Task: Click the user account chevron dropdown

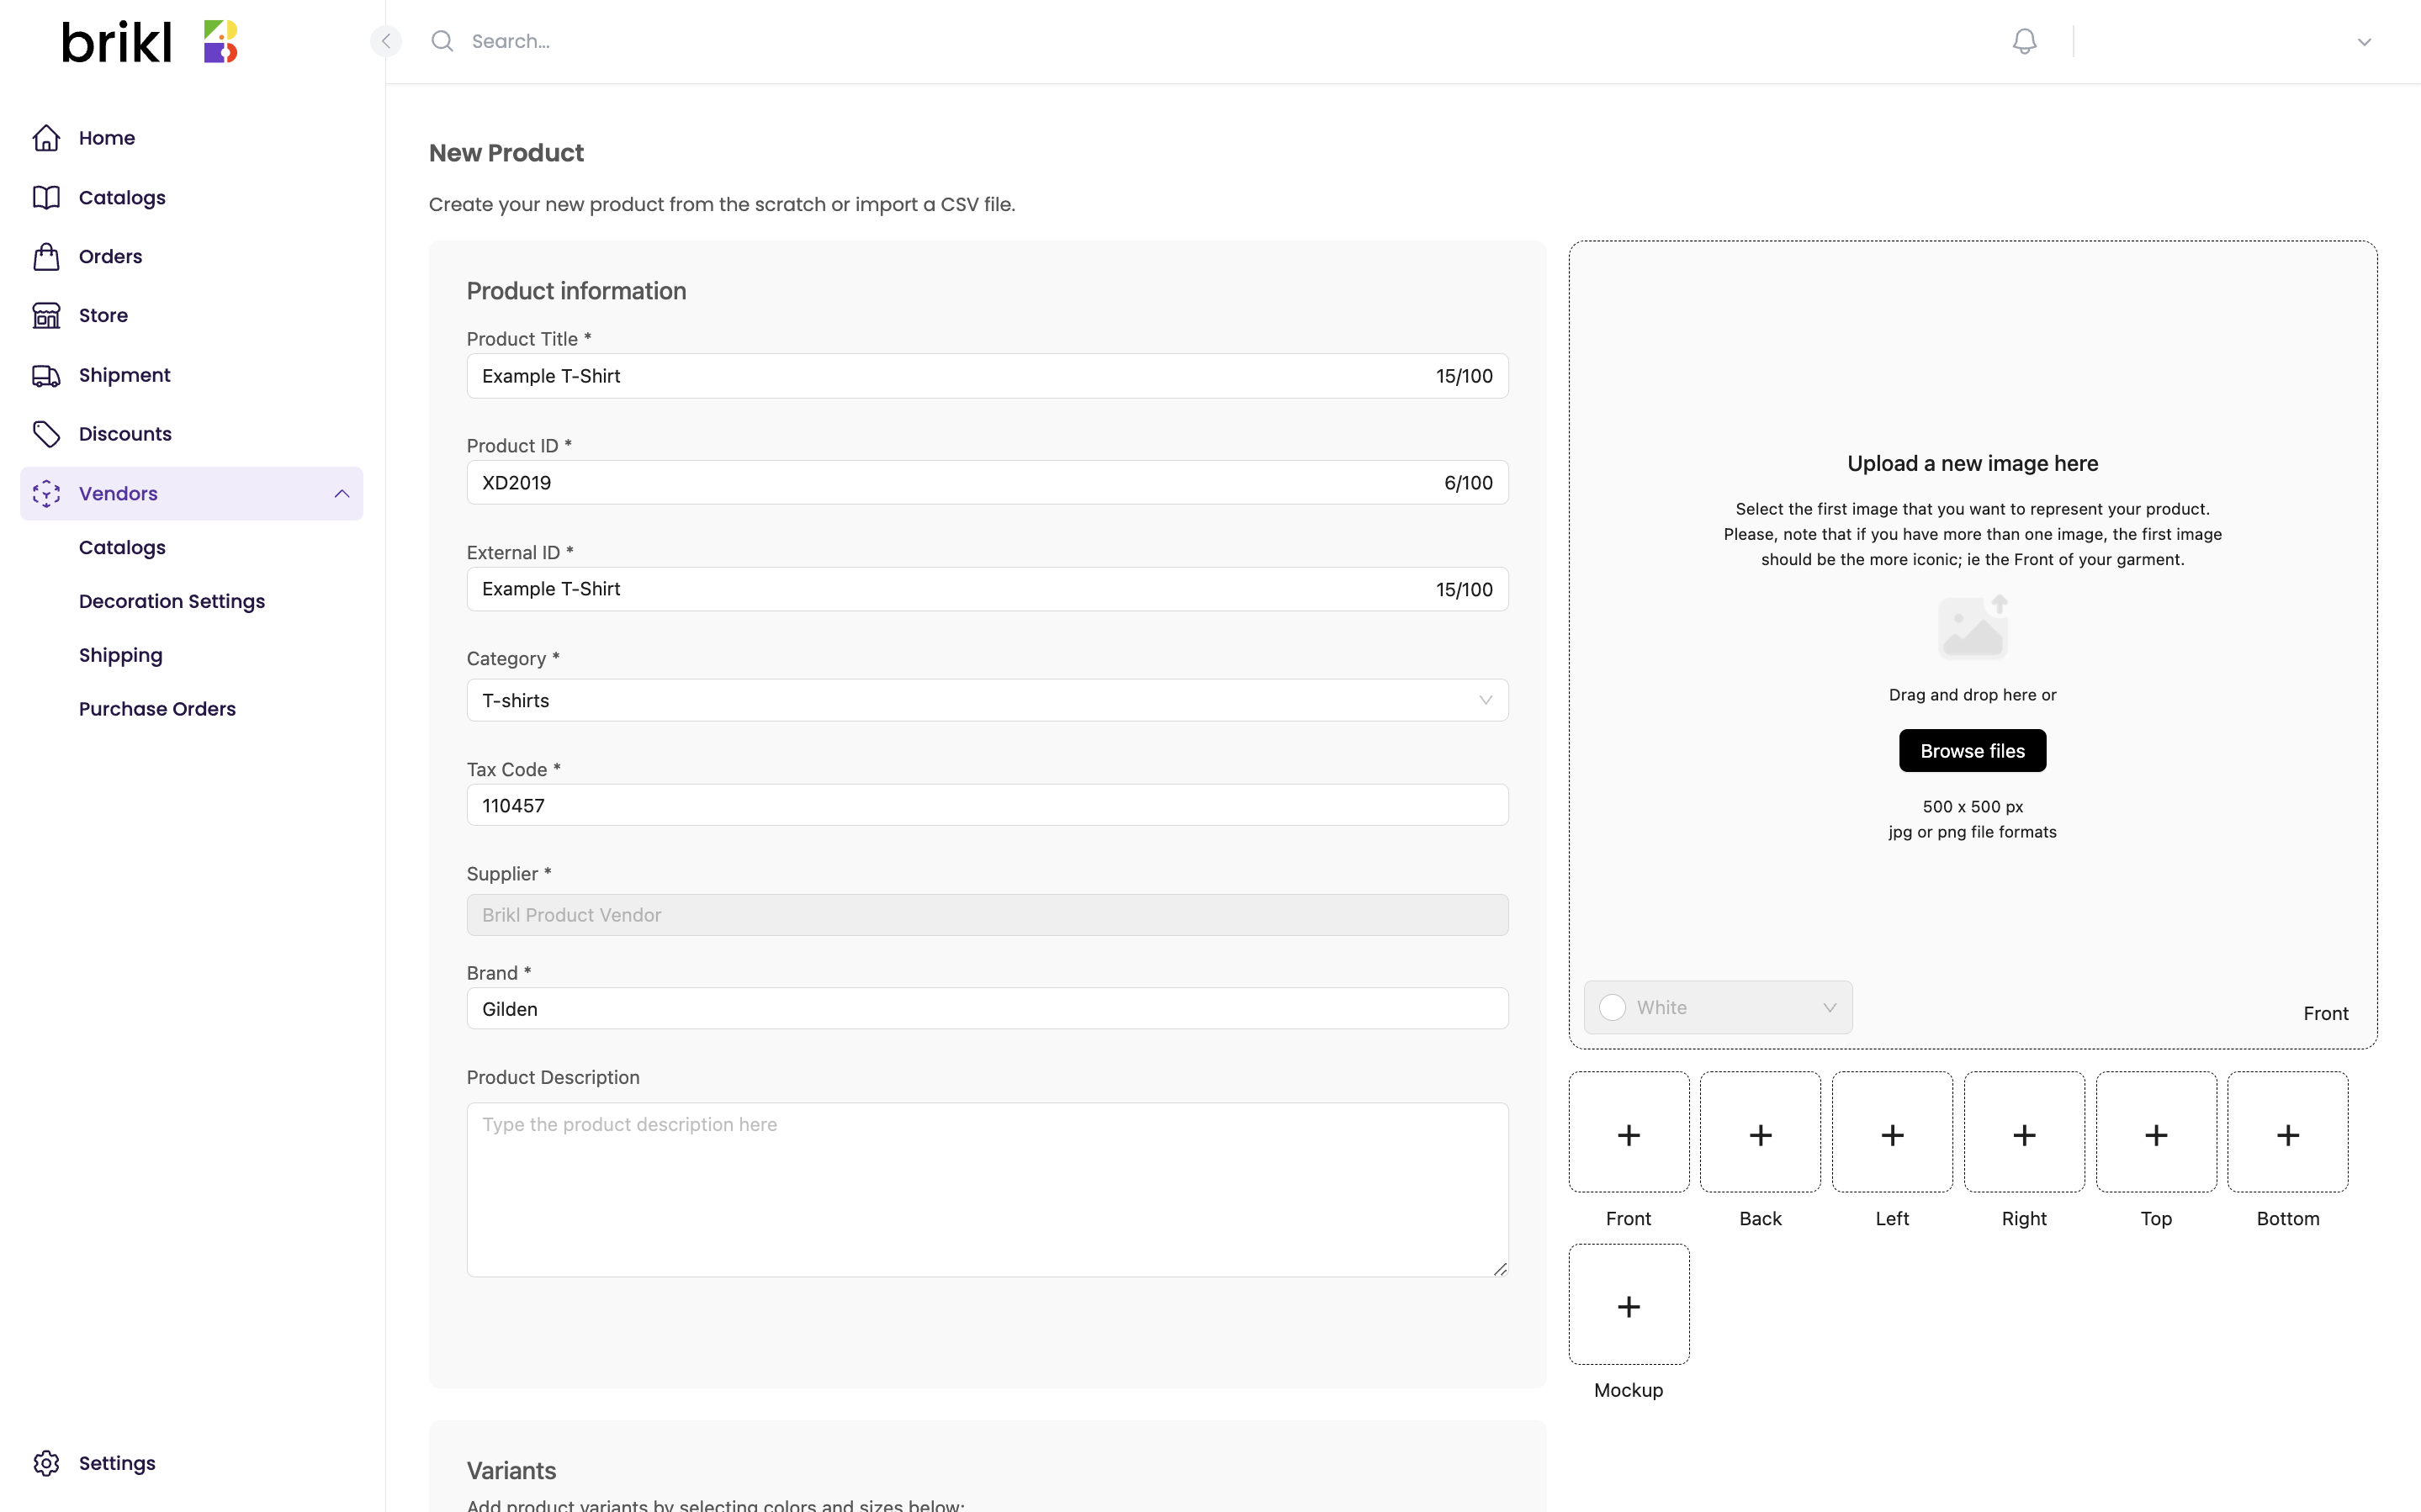Action: click(2364, 40)
